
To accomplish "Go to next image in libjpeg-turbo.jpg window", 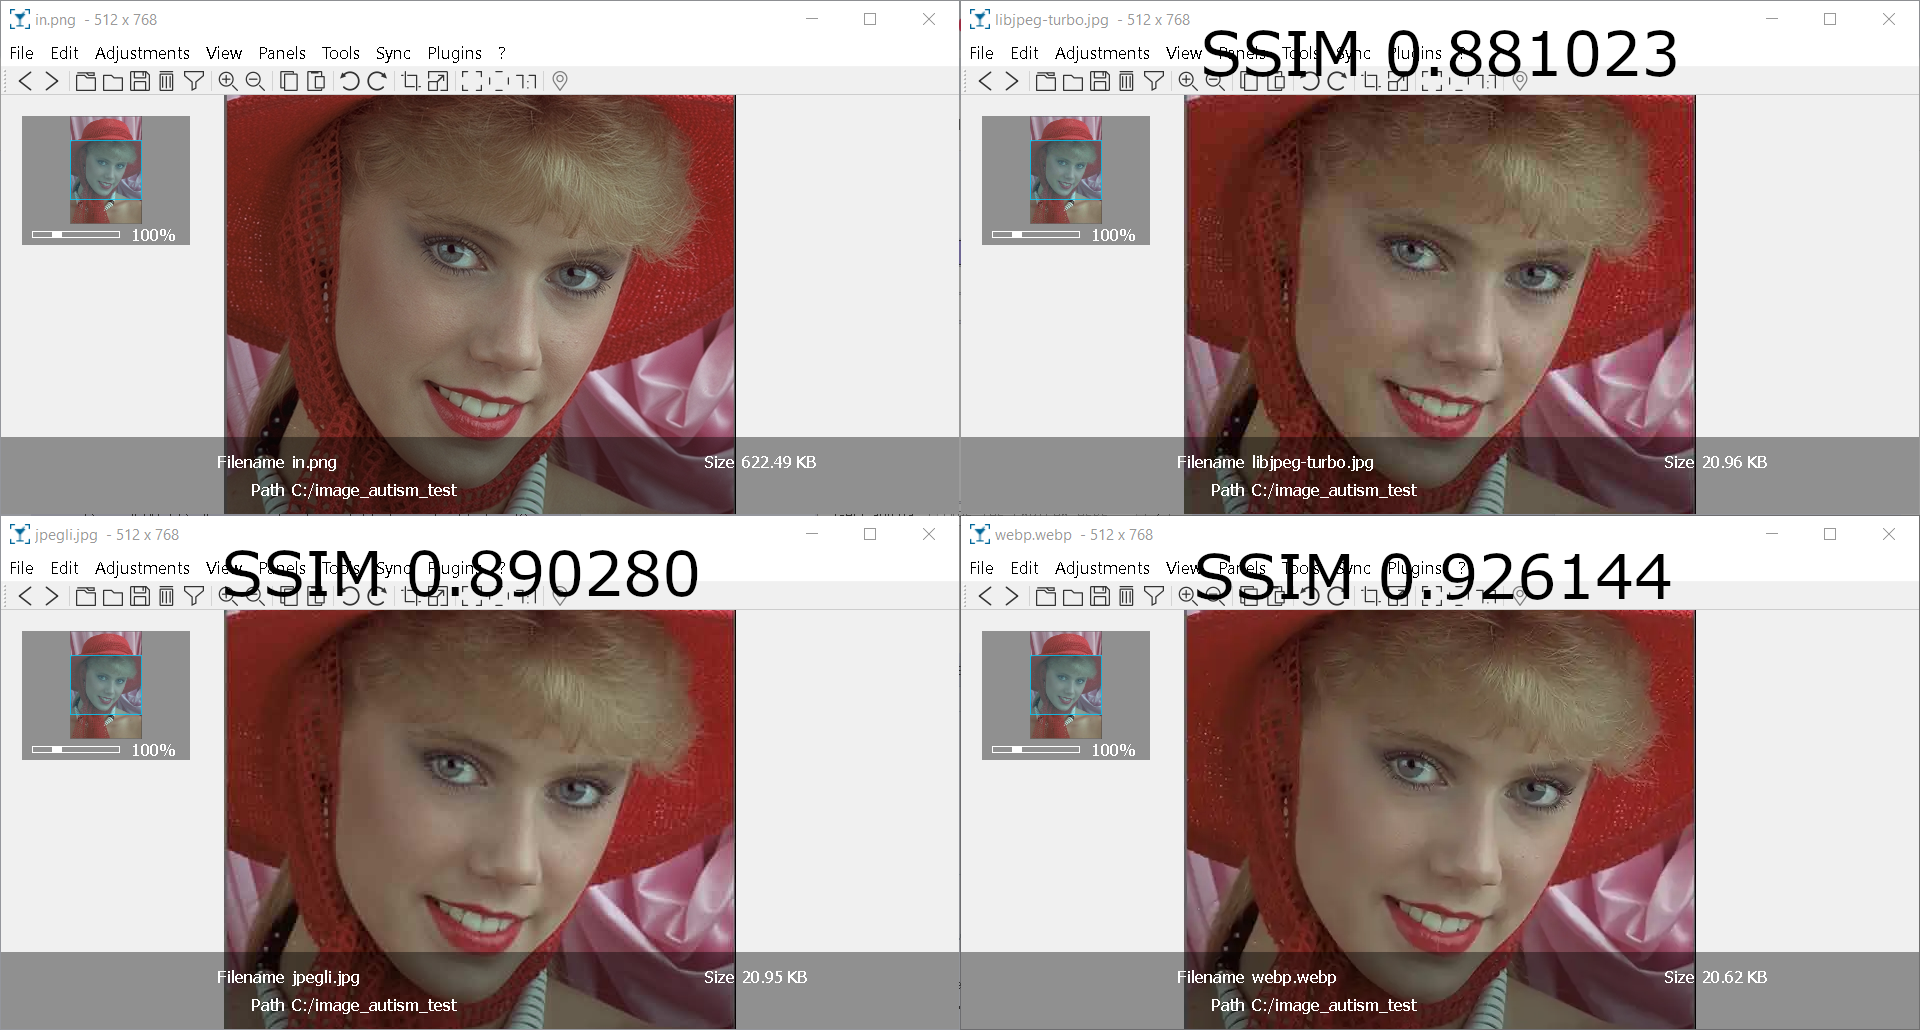I will pyautogui.click(x=1012, y=81).
